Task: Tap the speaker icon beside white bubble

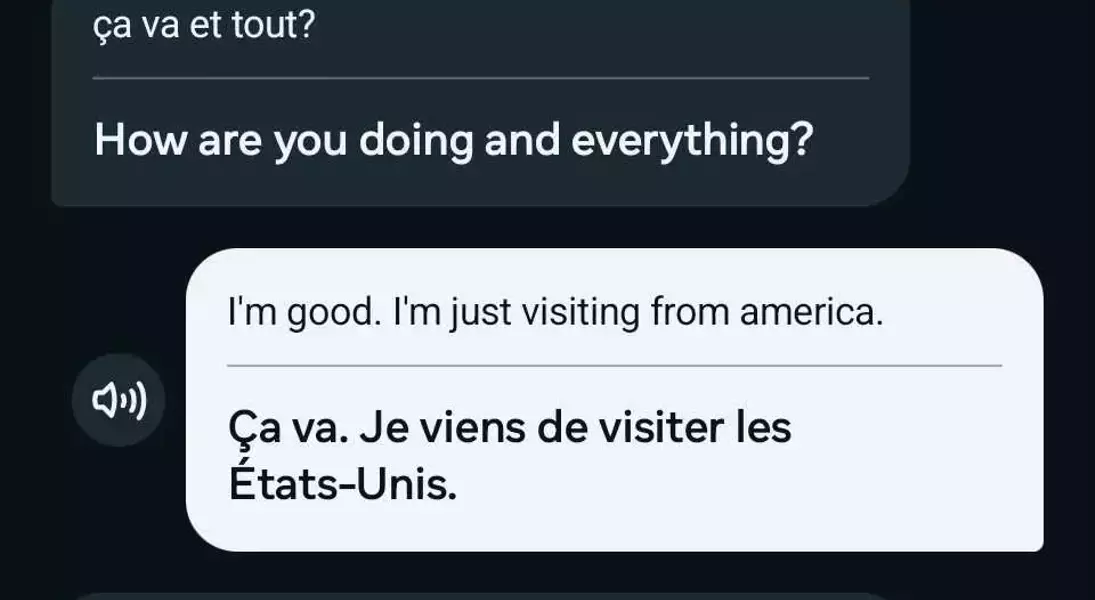Action: [119, 400]
